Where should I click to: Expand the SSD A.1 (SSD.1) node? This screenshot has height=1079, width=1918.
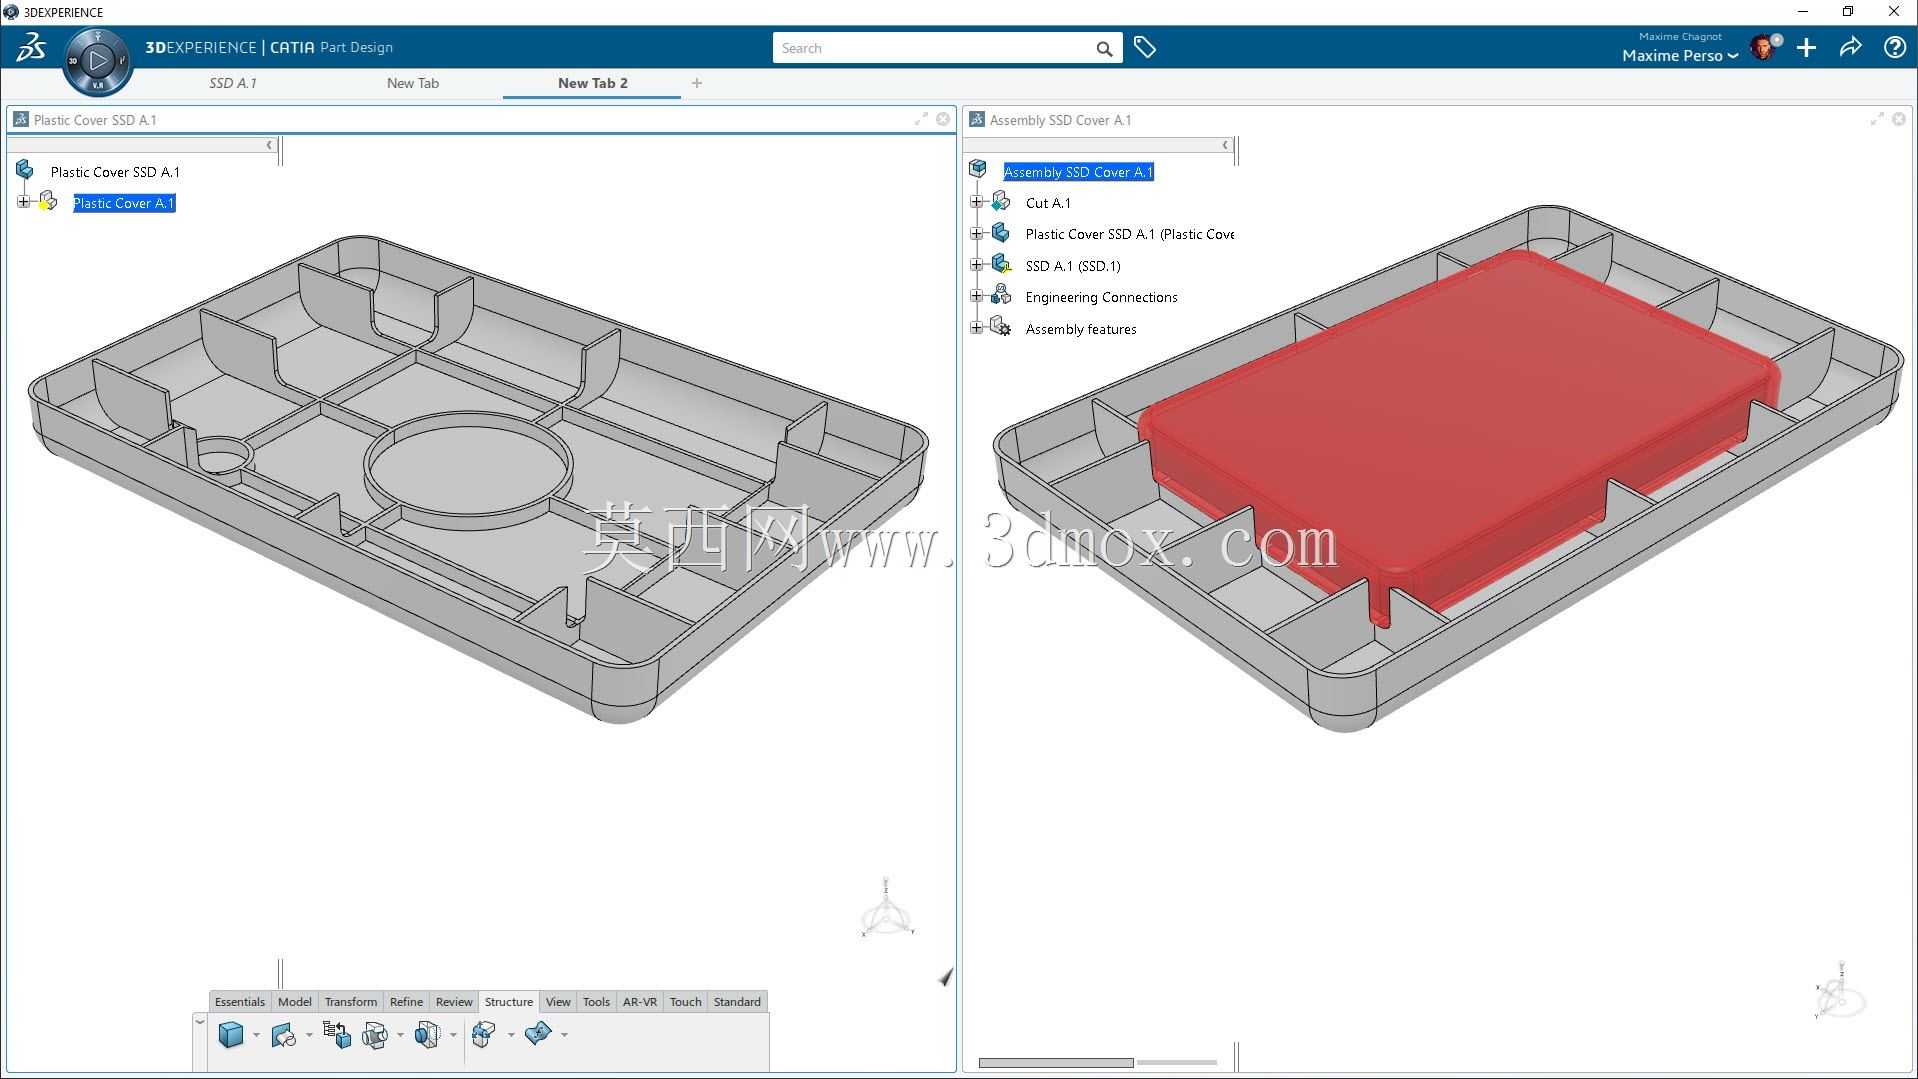click(977, 265)
